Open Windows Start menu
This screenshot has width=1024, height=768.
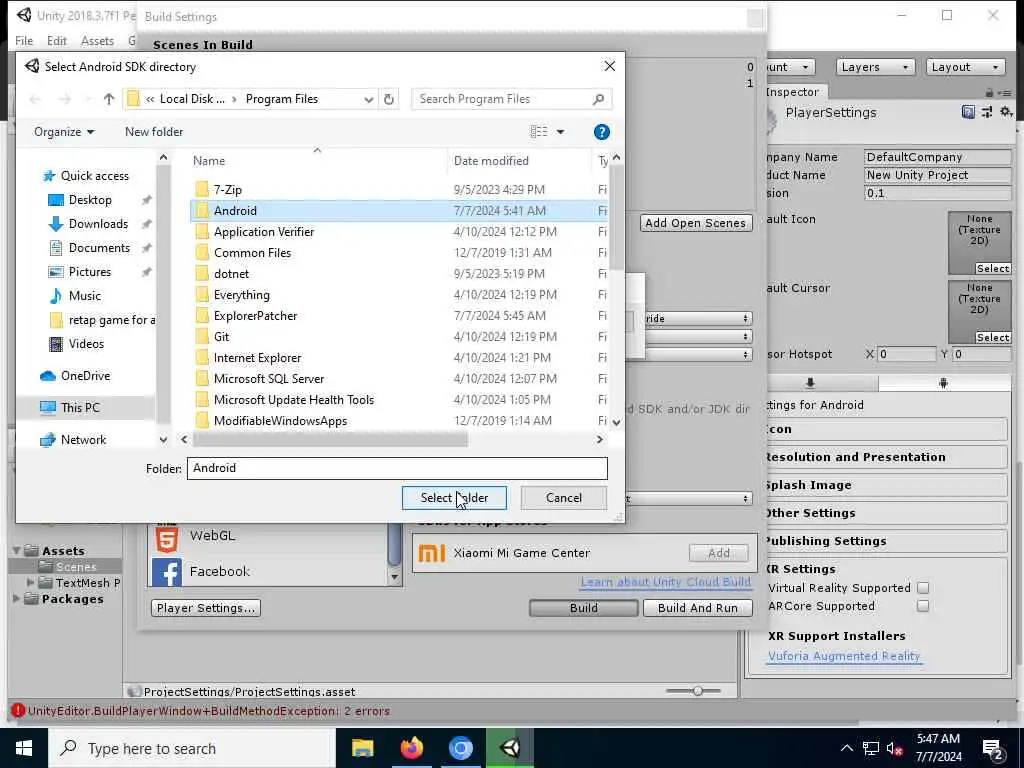coord(24,748)
